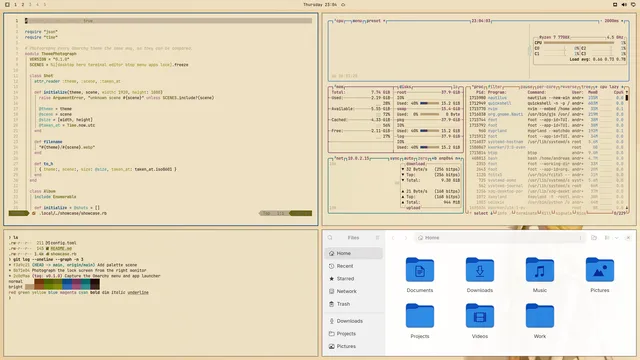This screenshot has width=640, height=360.
Task: Click the volume icon in the top bar
Action: click(624, 4)
